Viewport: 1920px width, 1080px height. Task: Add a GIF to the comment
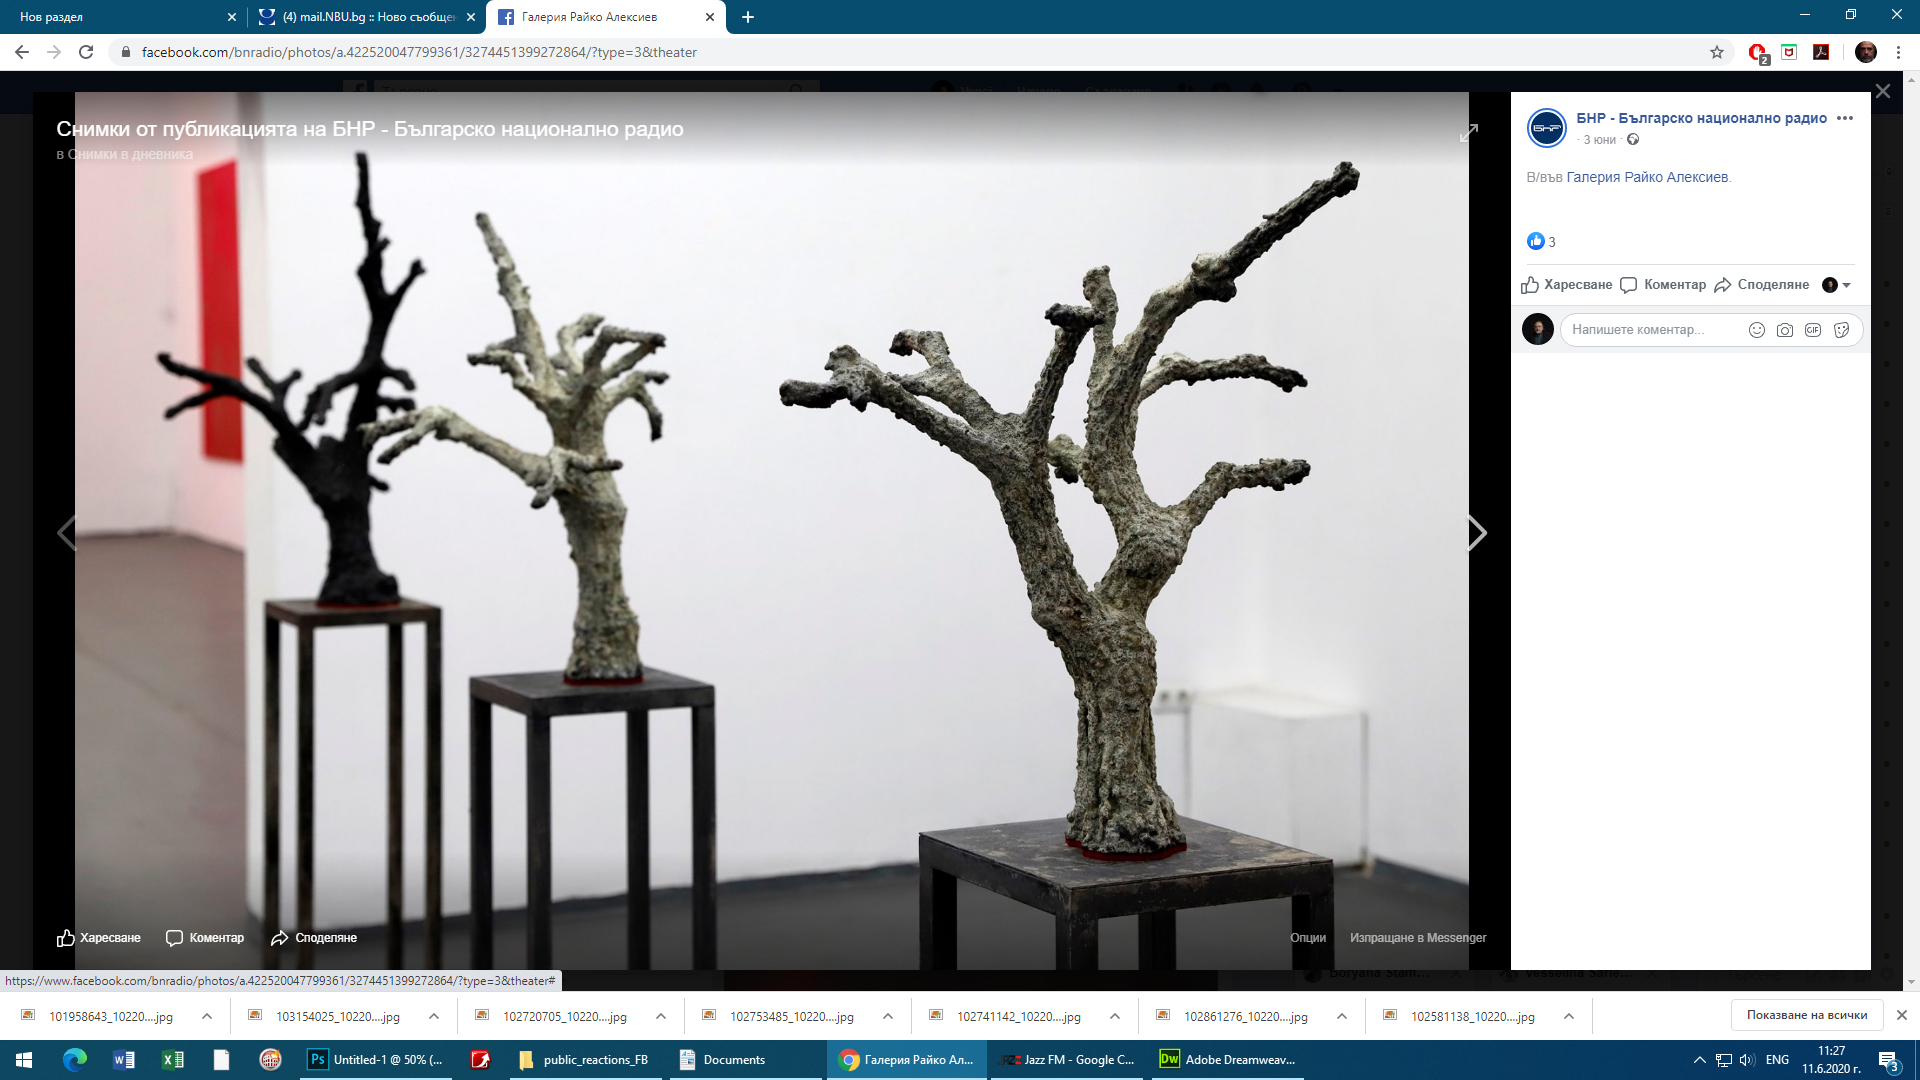tap(1813, 330)
